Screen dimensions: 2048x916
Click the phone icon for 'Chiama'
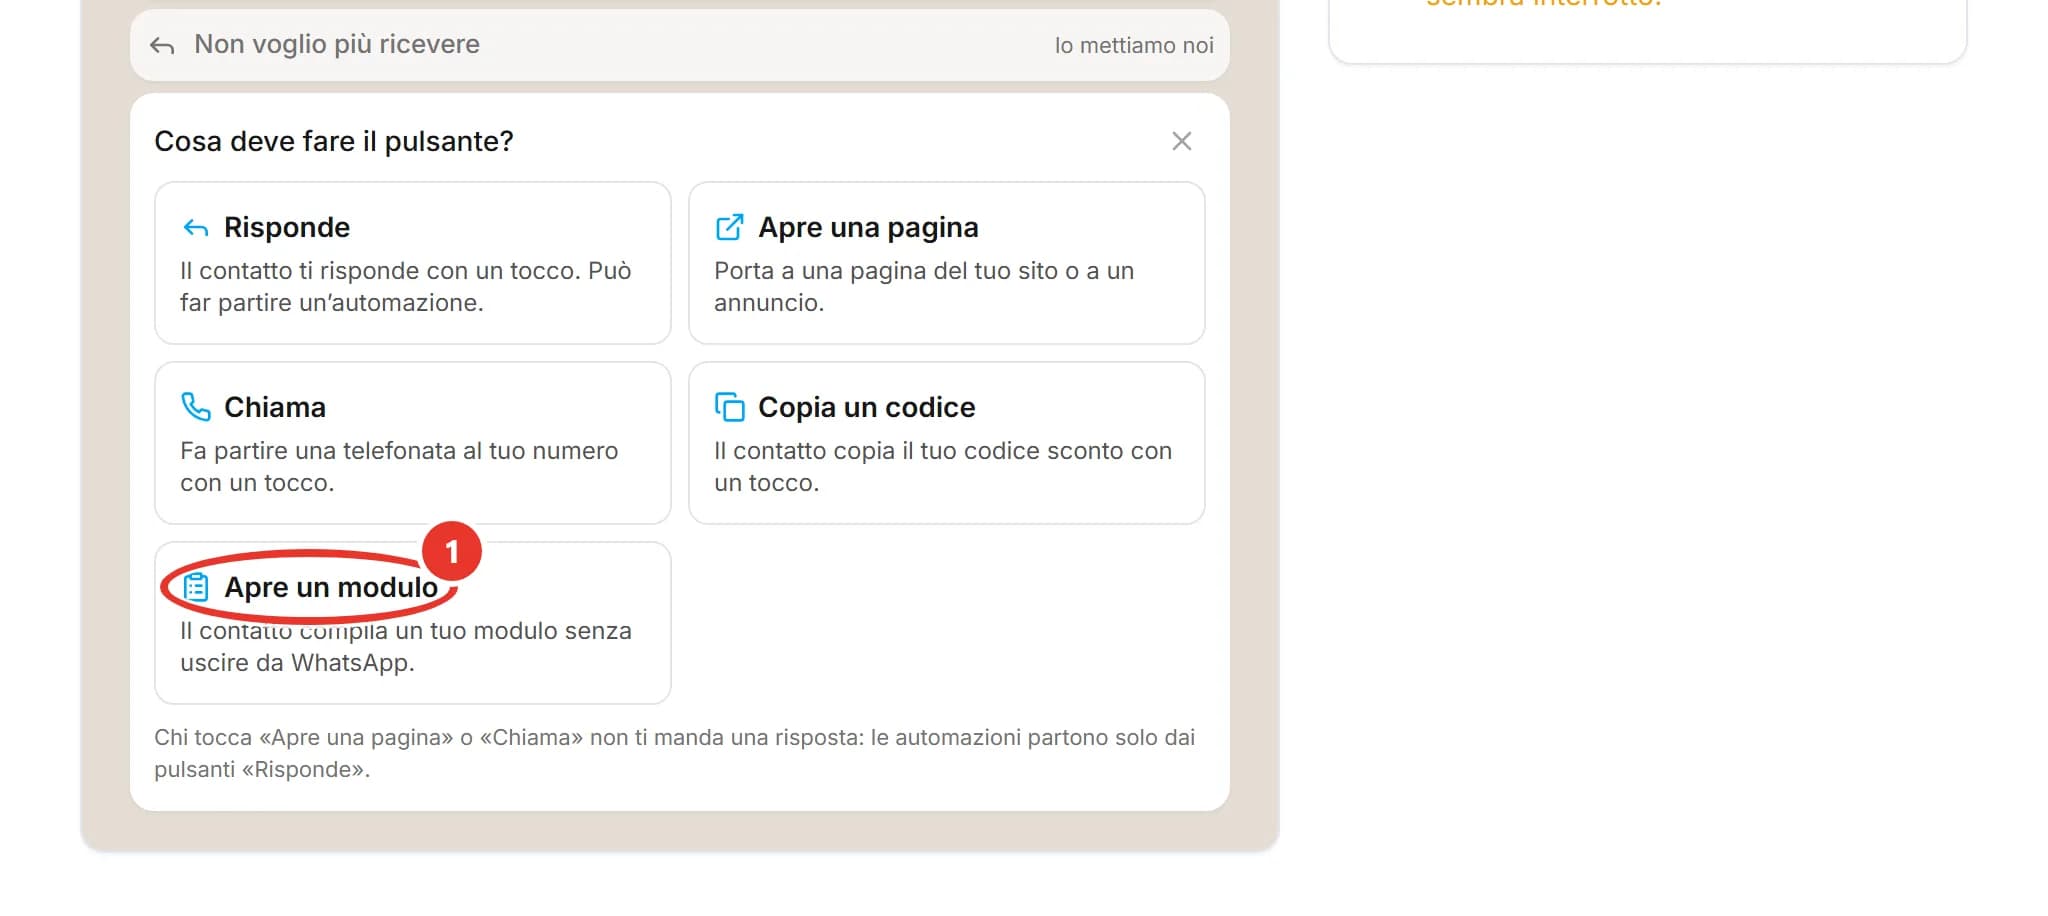[x=195, y=407]
